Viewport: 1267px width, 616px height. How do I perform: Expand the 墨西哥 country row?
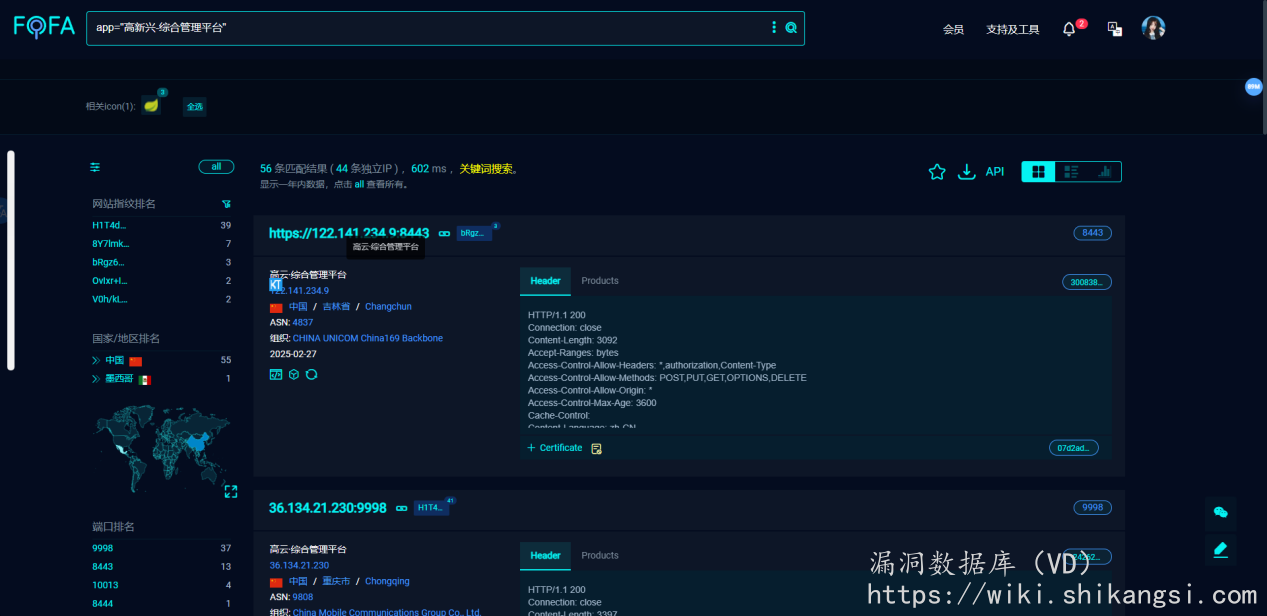96,379
